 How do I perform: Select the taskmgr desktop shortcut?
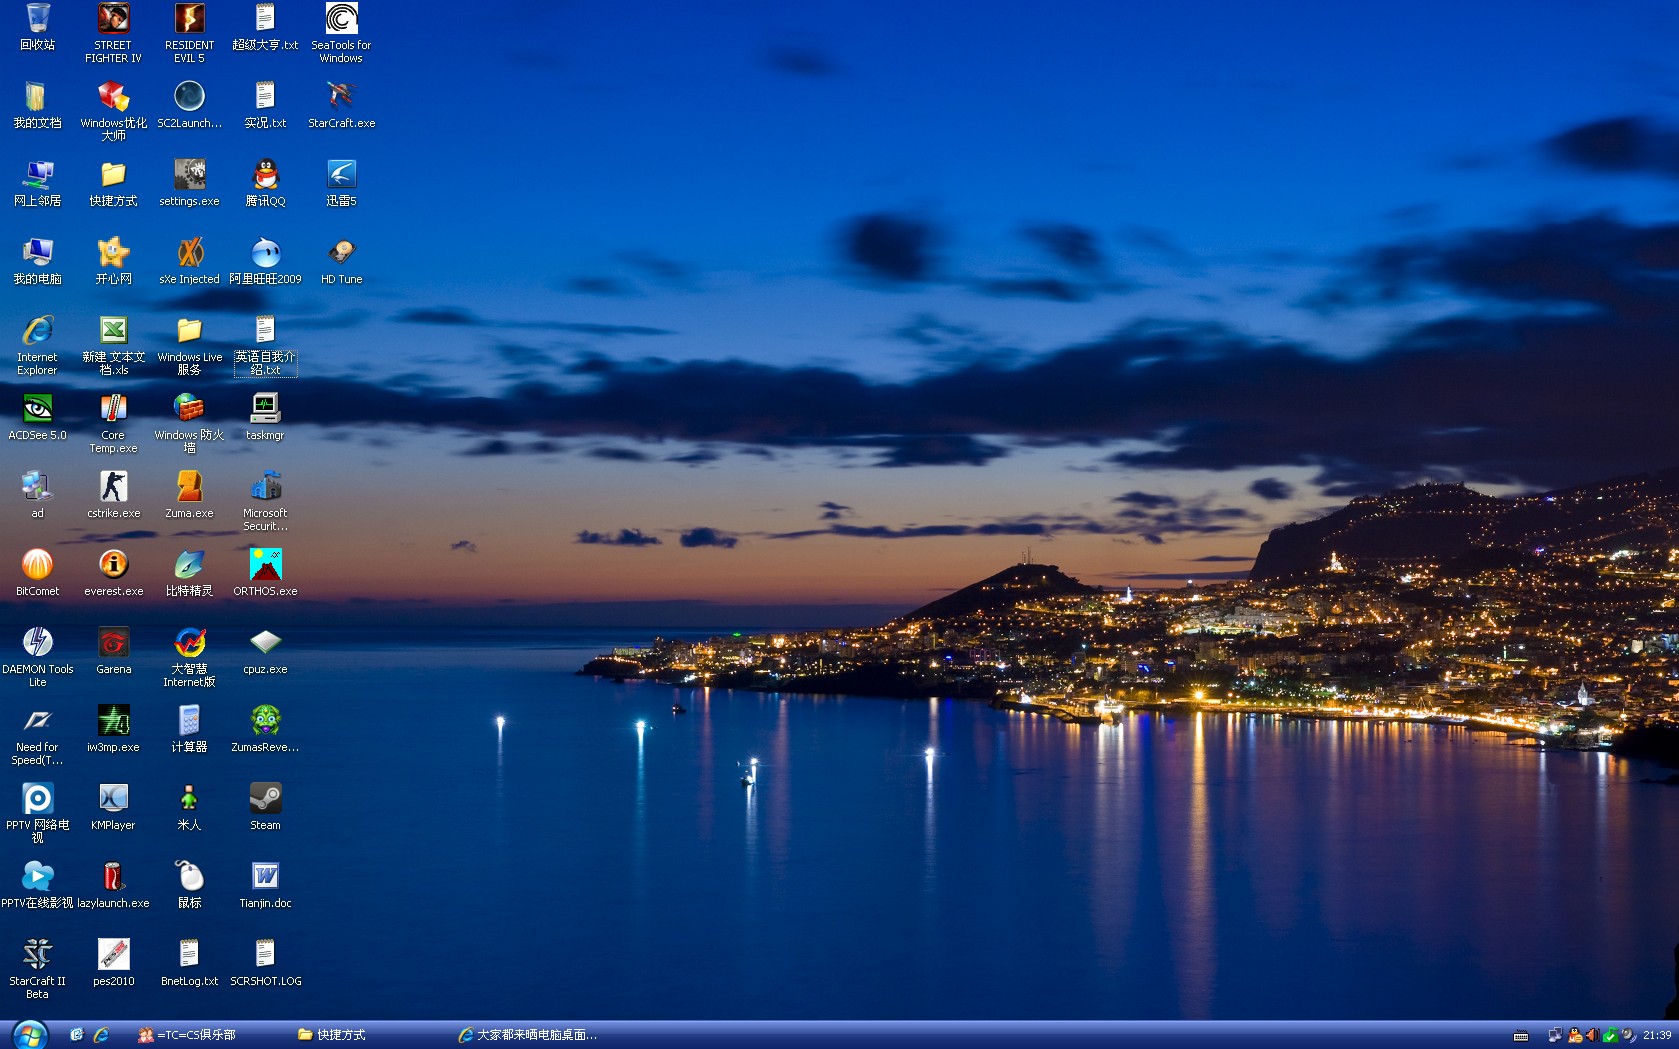(x=265, y=417)
